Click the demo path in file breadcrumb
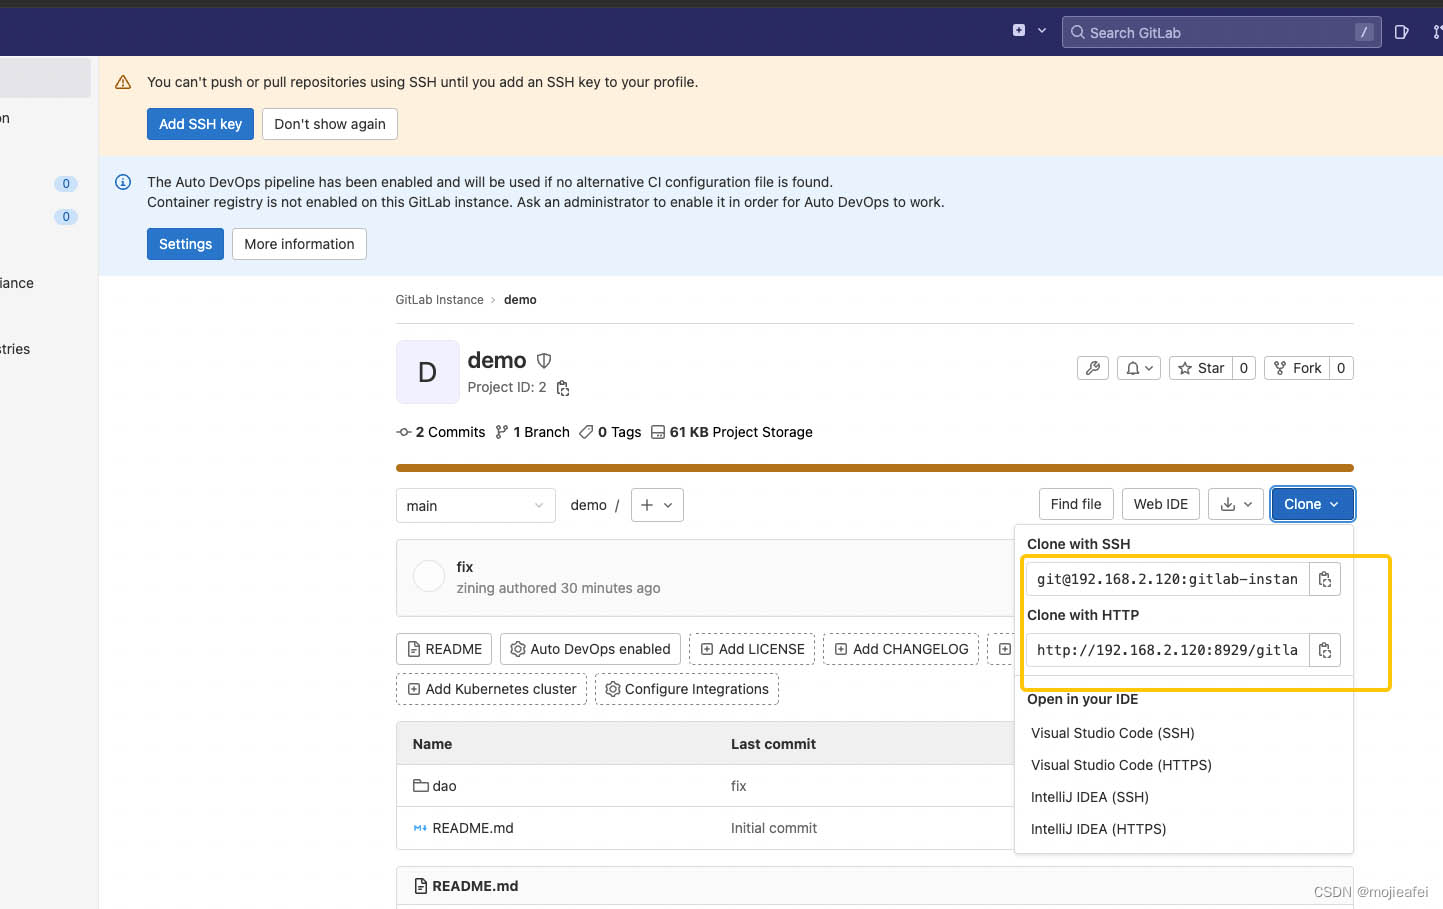Viewport: 1443px width, 909px height. click(x=588, y=505)
